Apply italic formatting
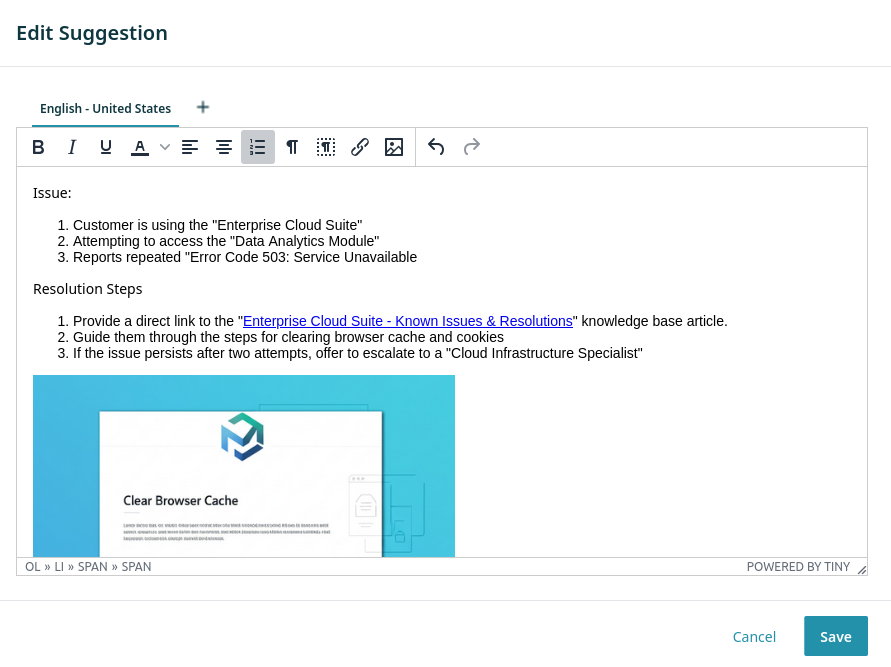Viewport: 891px width, 667px height. click(72, 147)
